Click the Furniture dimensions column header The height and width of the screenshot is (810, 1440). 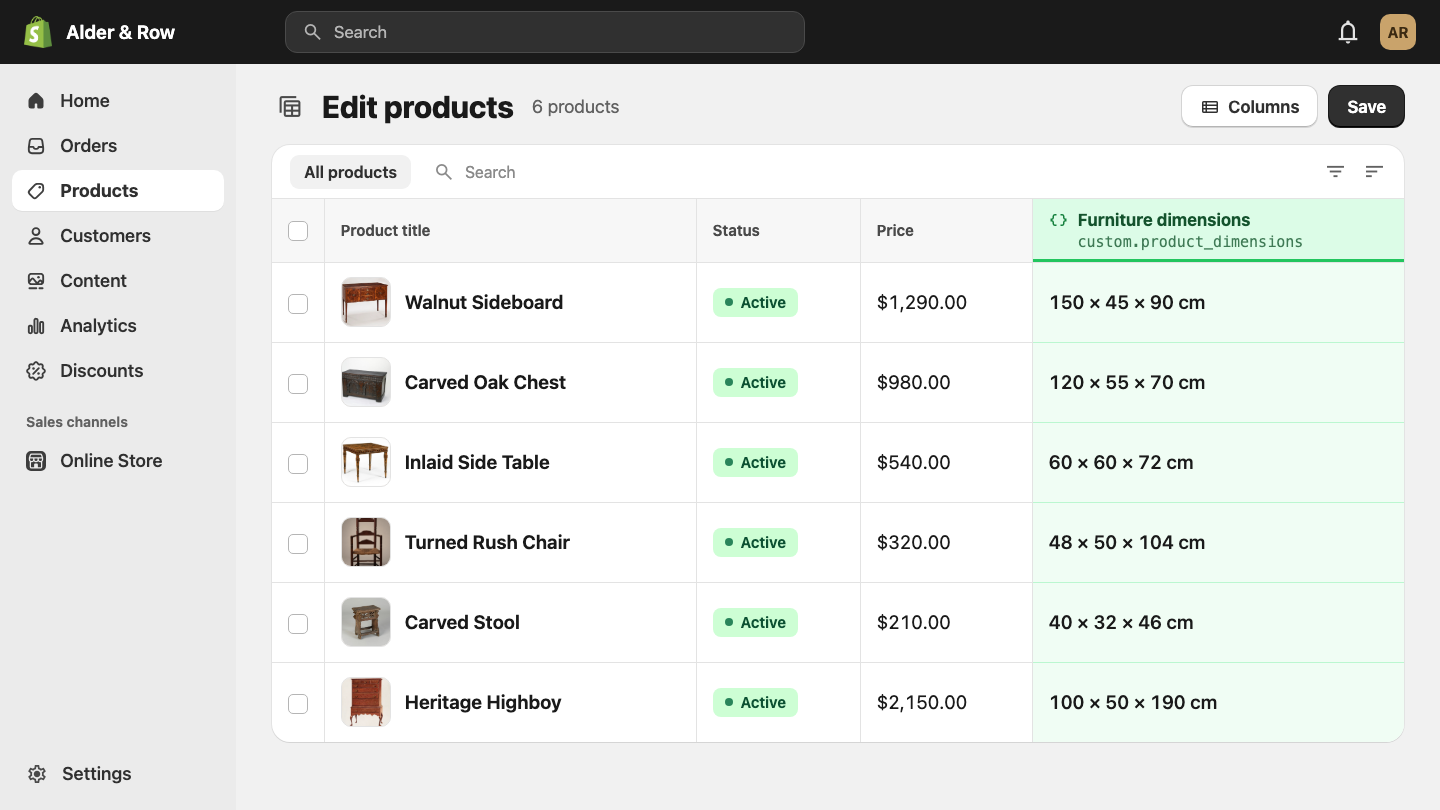1218,230
